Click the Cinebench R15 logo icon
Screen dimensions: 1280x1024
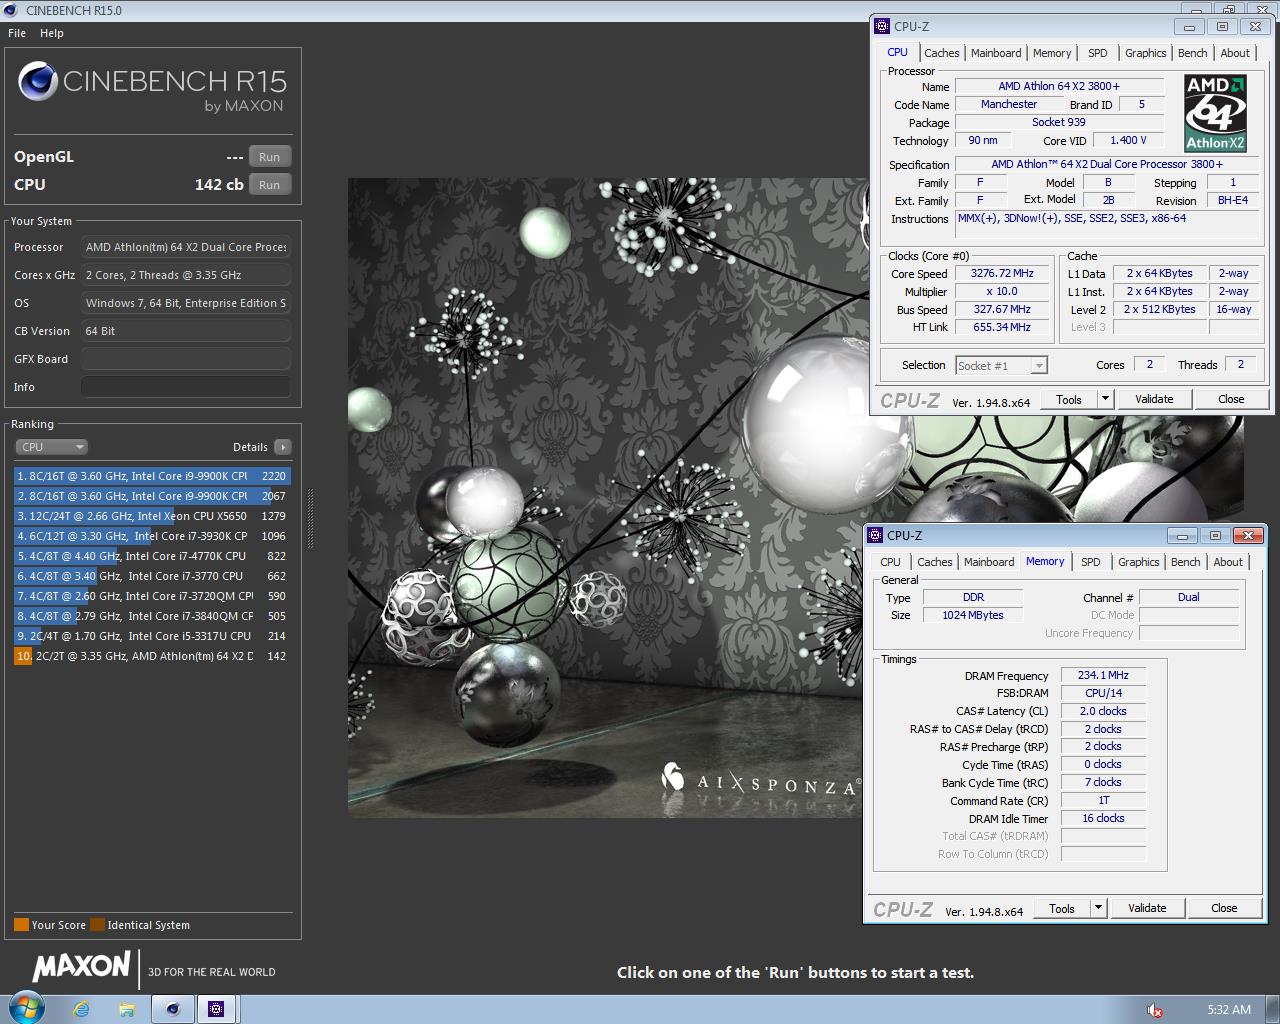pos(37,81)
